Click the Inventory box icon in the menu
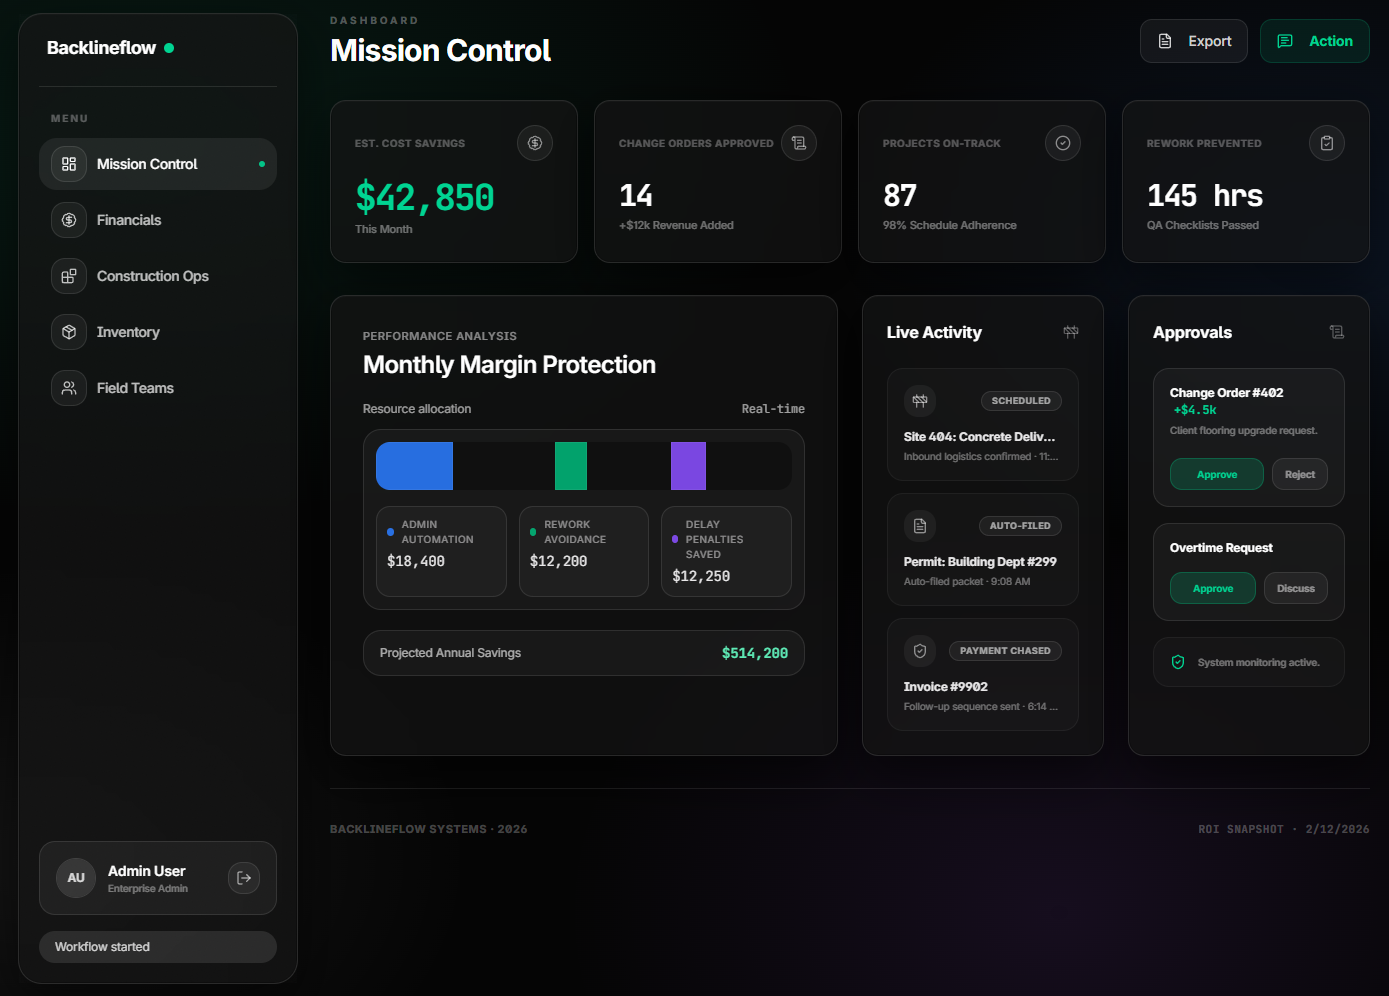This screenshot has width=1389, height=996. point(68,332)
